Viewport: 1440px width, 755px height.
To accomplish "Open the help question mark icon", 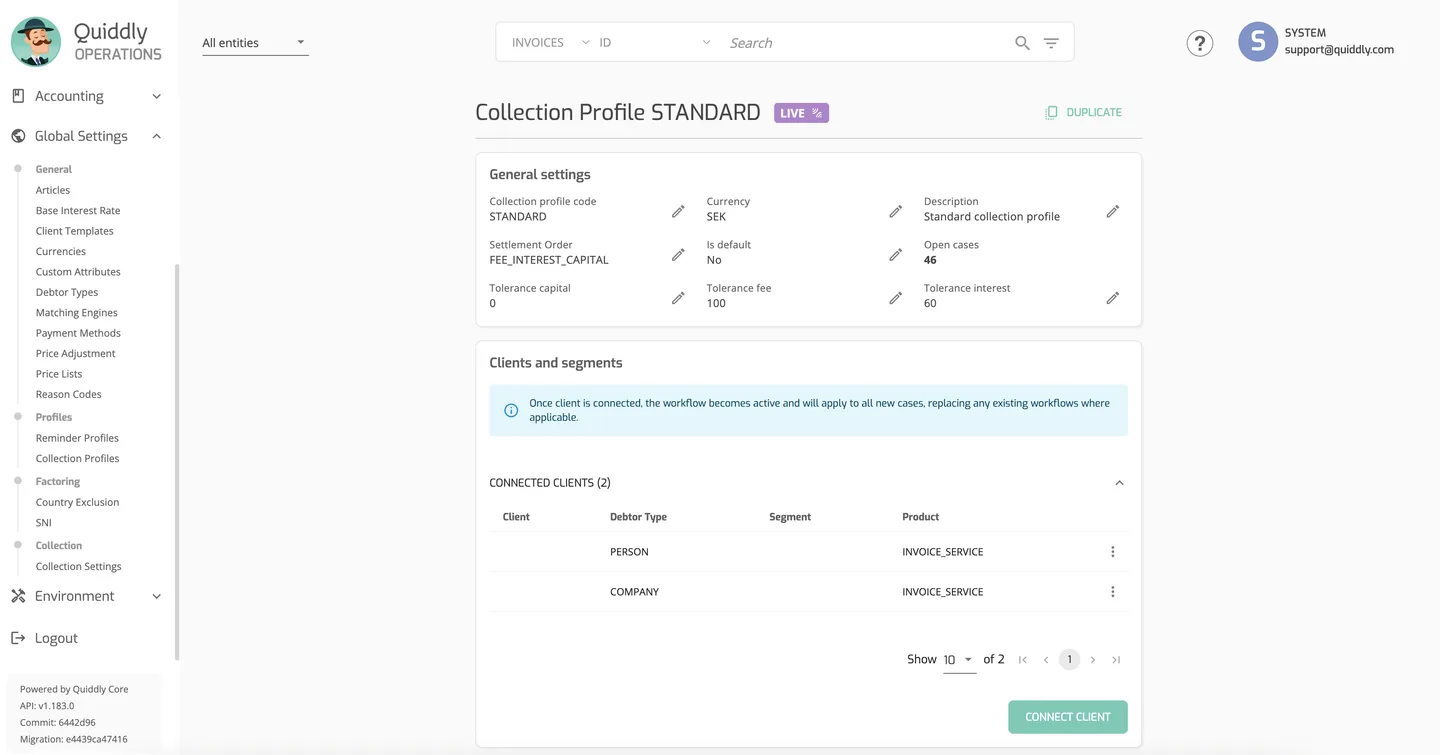I will 1199,43.
